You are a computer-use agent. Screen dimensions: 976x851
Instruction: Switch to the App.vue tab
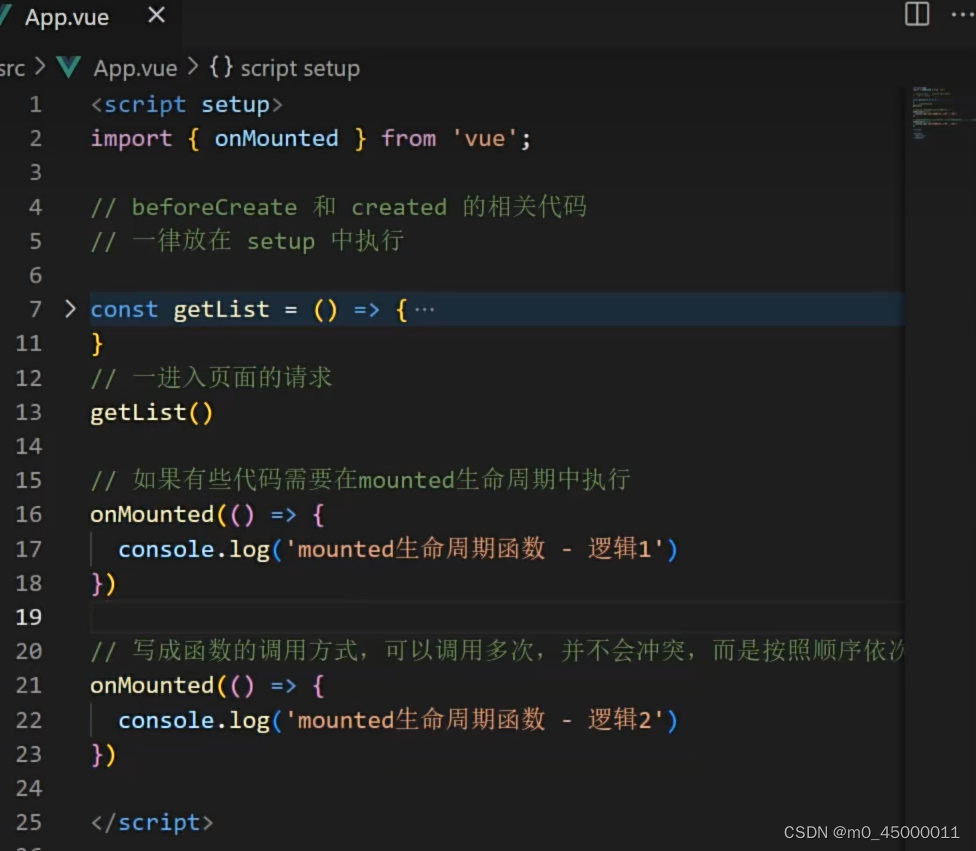(x=67, y=16)
